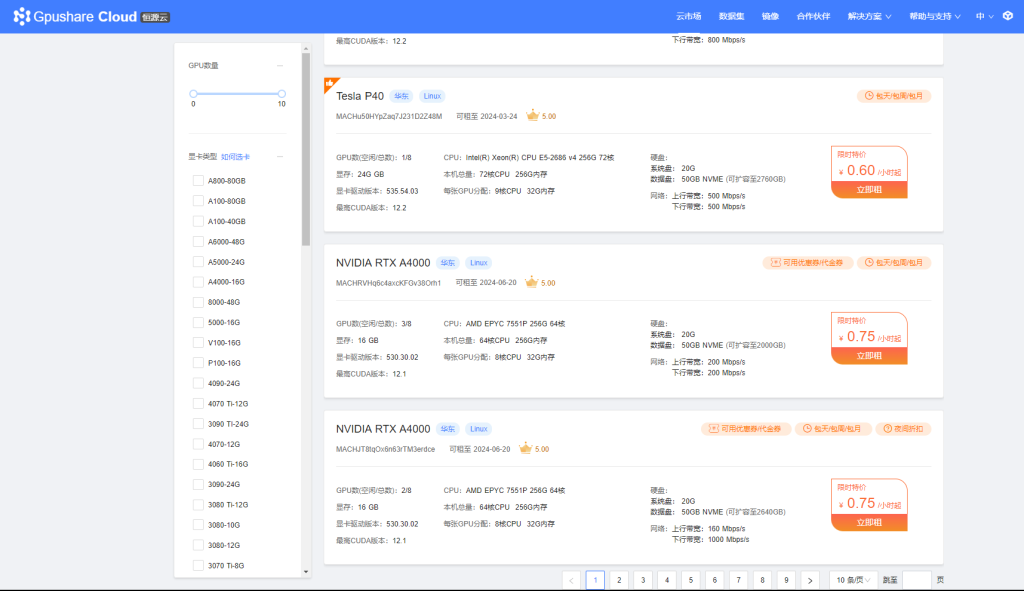The height and width of the screenshot is (591, 1024).
Task: Click the 跳至 page number input field
Action: tap(917, 580)
